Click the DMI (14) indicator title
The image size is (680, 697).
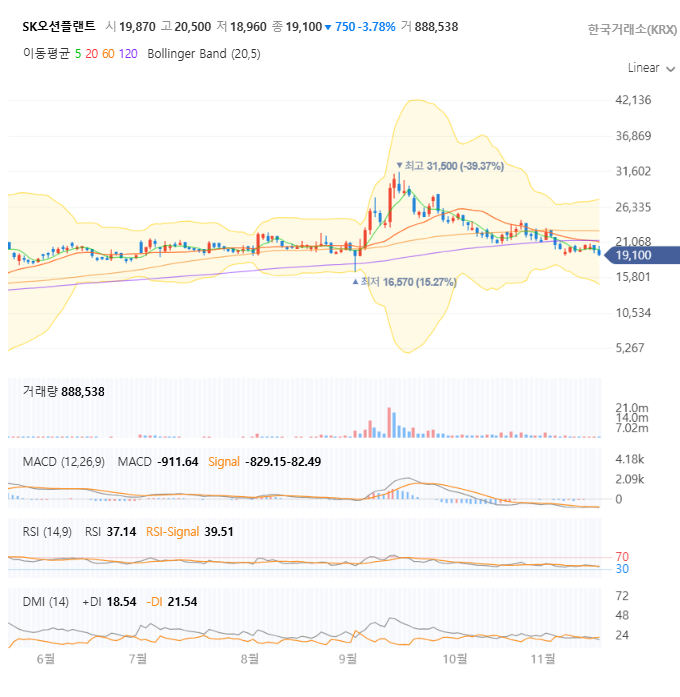(46, 602)
